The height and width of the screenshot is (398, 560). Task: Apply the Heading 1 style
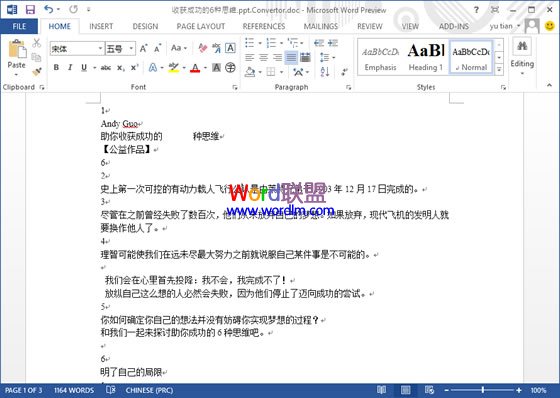pos(426,58)
